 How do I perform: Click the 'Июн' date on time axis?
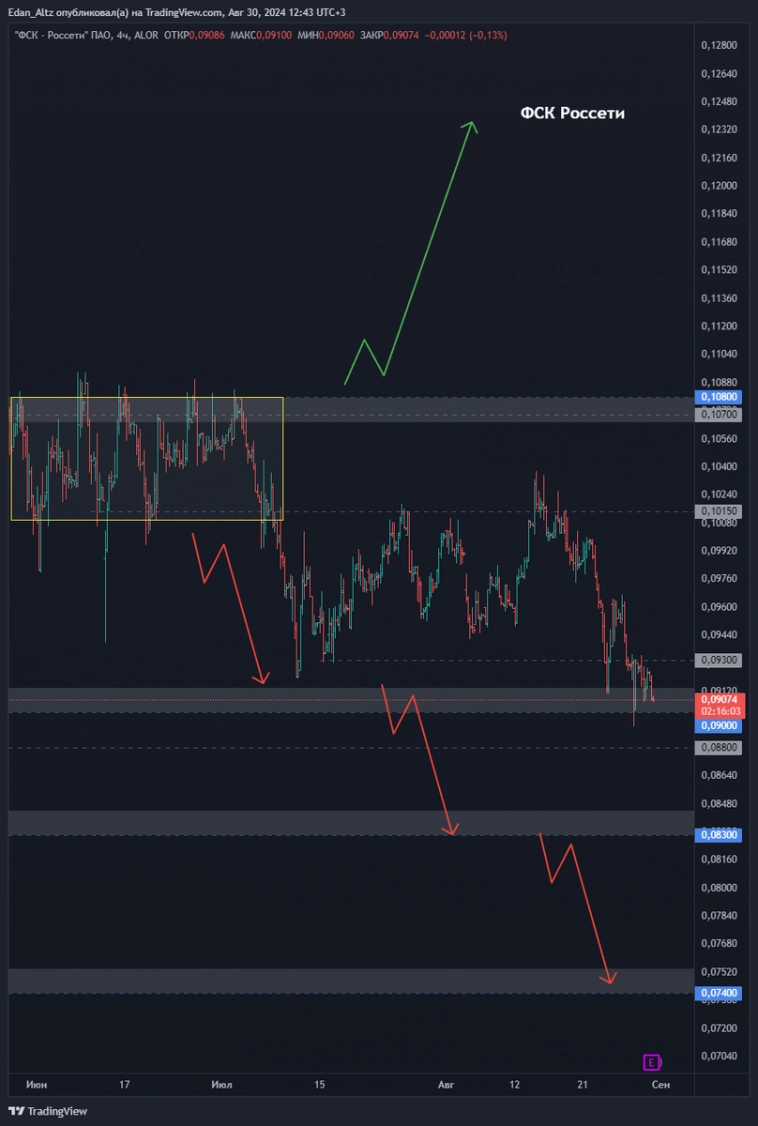[36, 1084]
